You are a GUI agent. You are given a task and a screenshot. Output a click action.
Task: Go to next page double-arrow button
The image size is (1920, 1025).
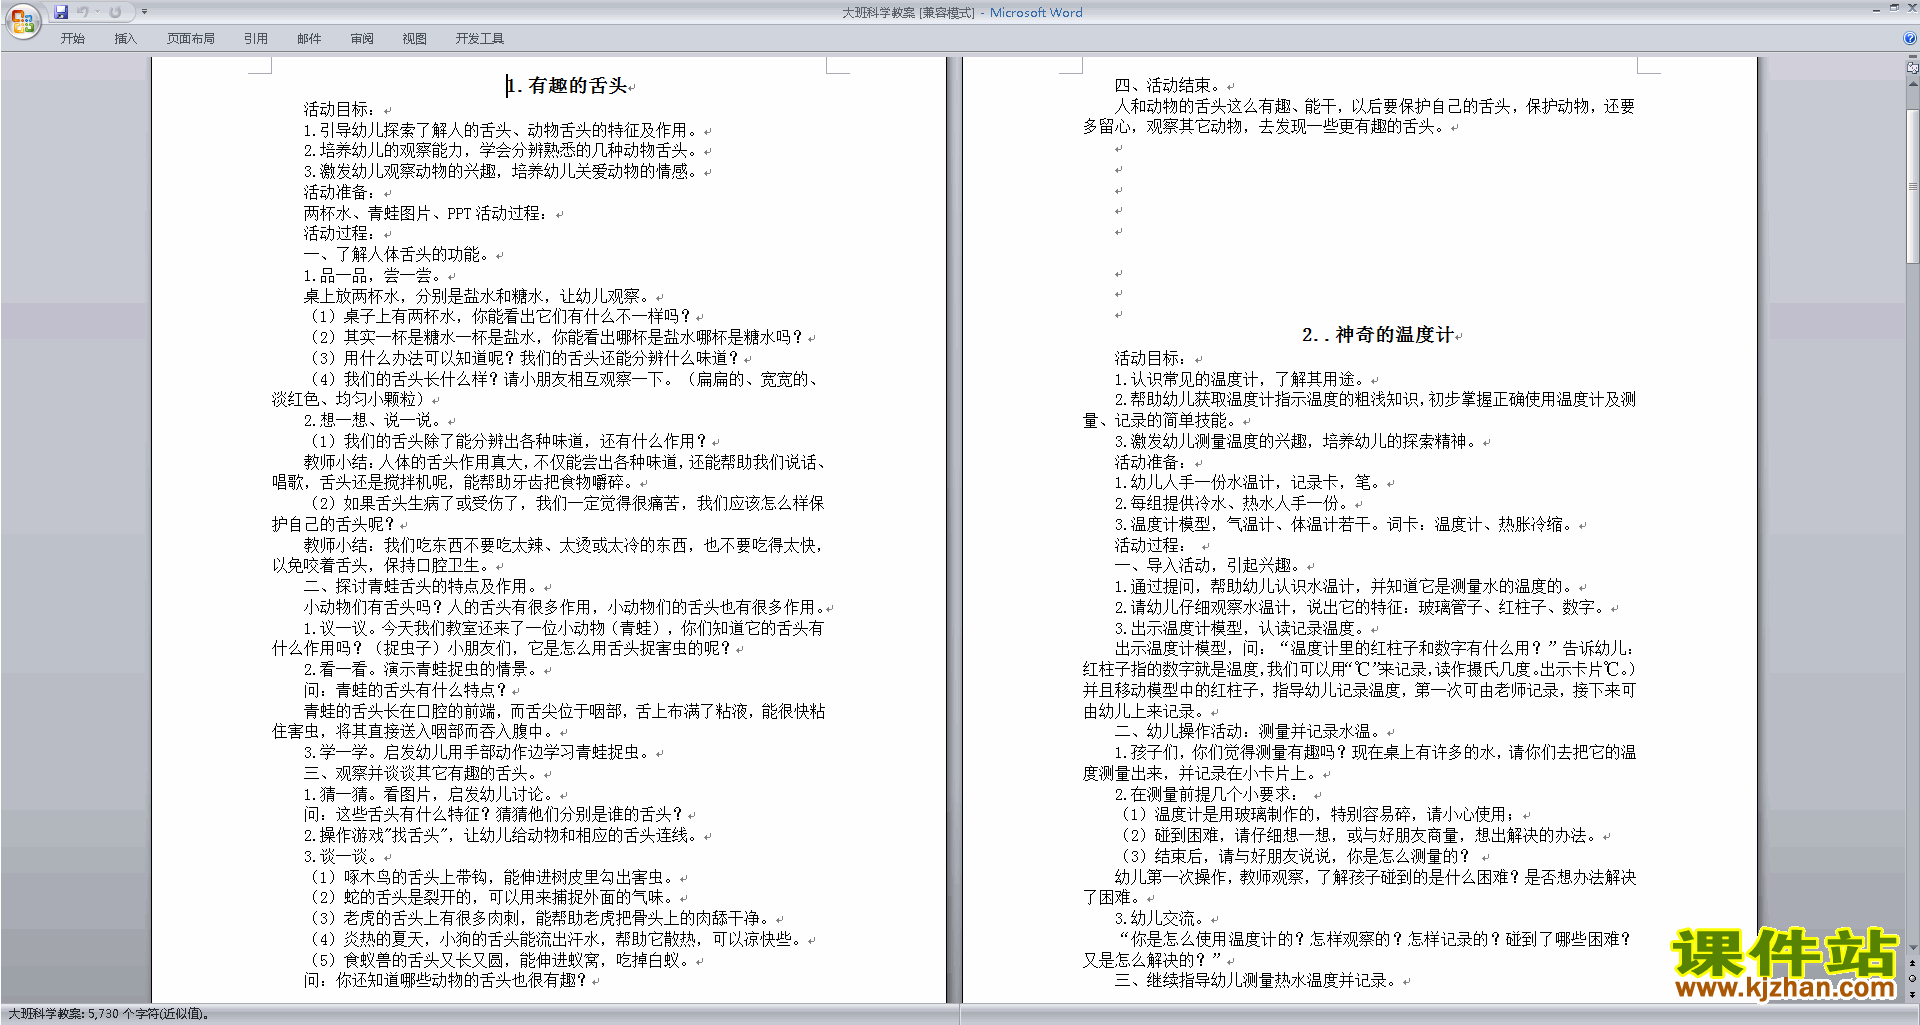click(1913, 994)
